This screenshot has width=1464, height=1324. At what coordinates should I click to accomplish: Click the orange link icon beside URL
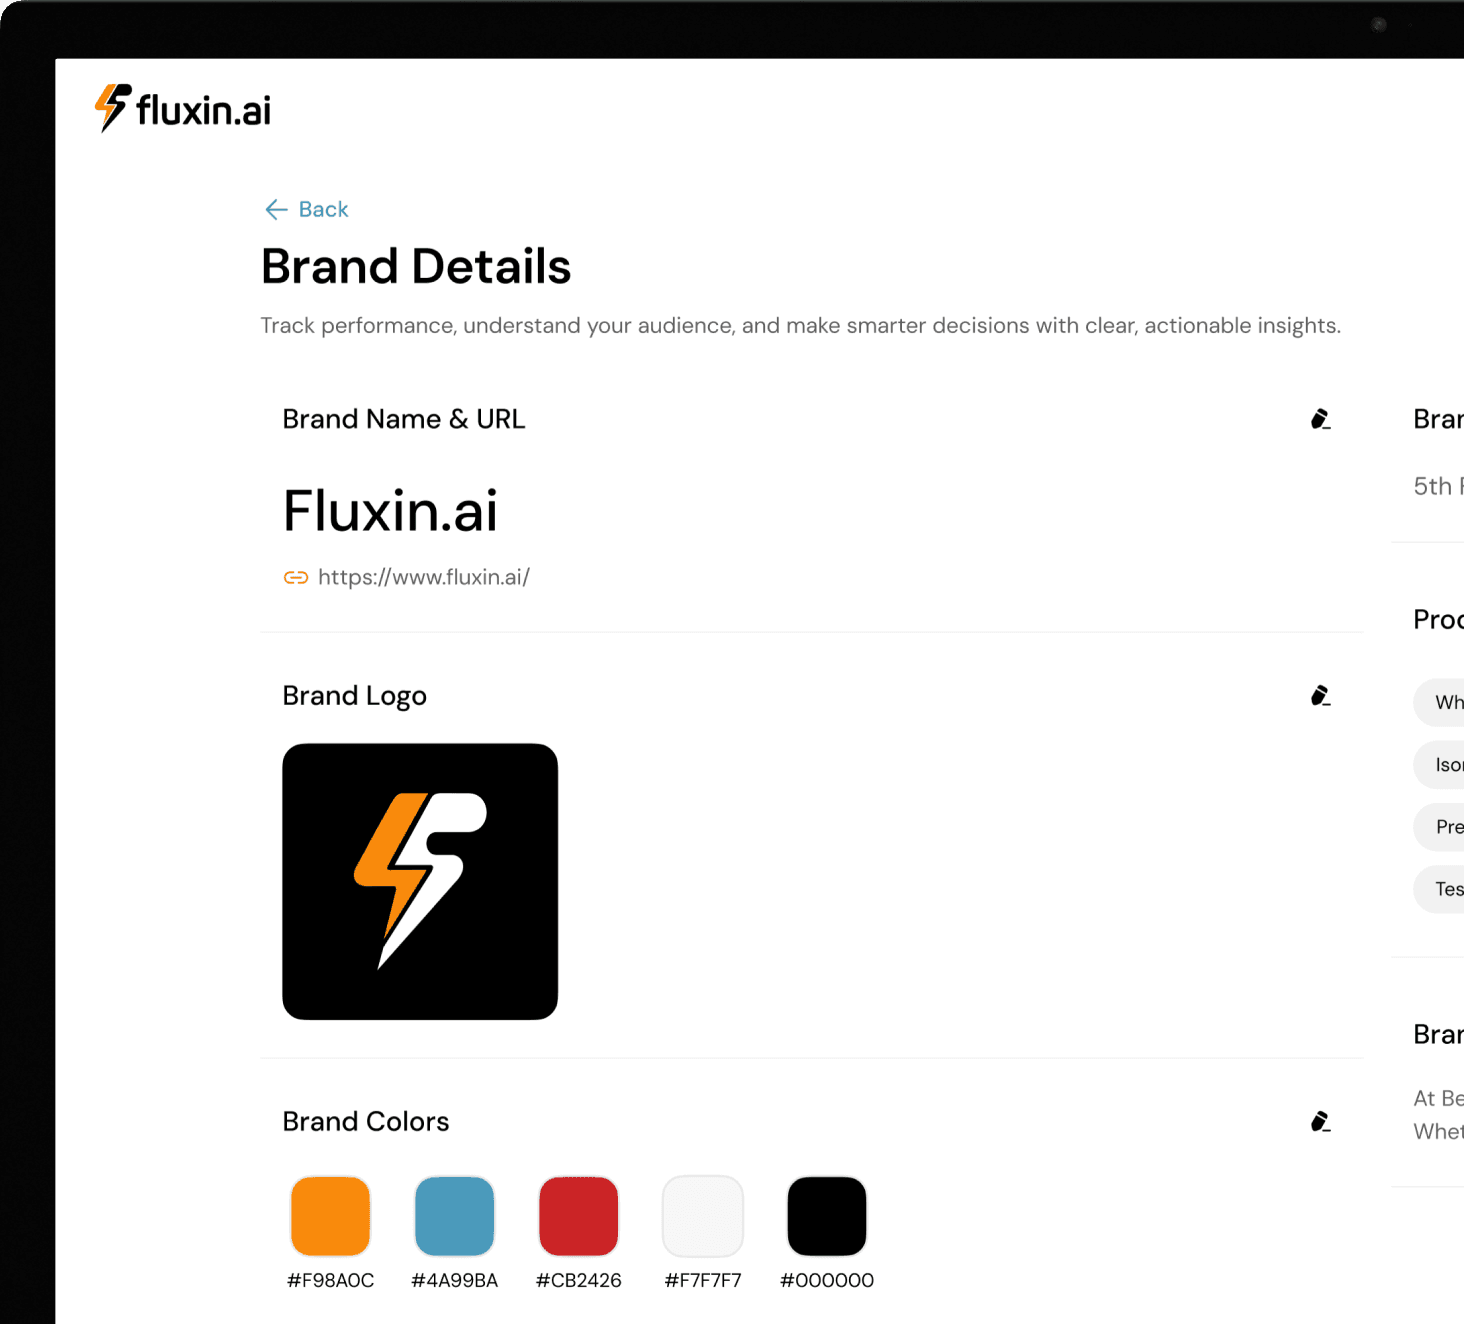point(295,577)
